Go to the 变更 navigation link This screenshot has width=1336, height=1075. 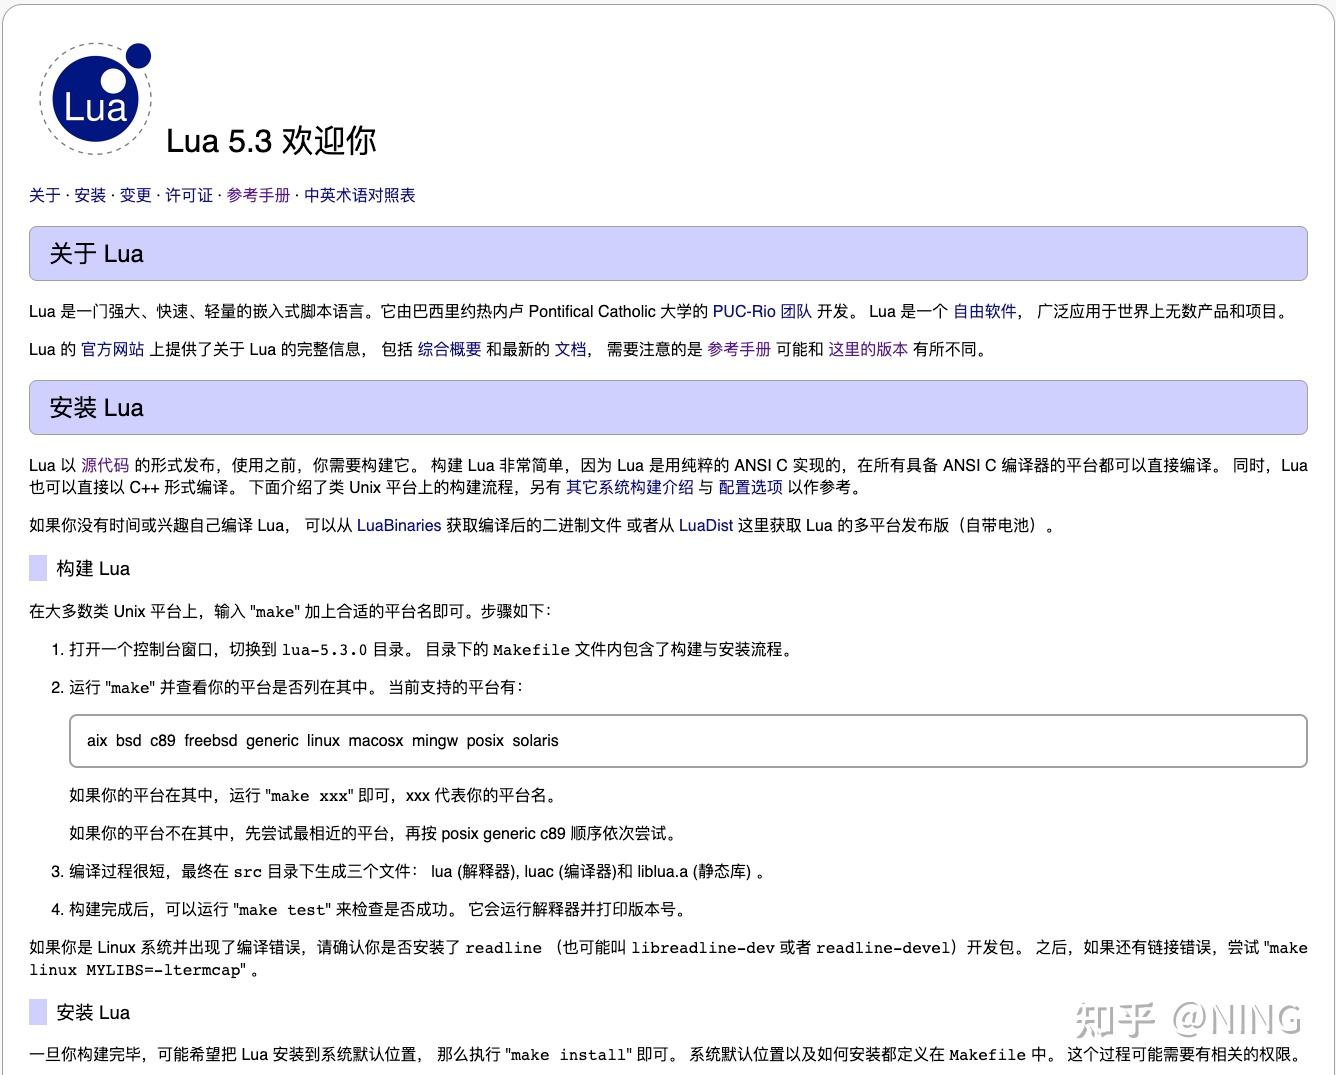[136, 195]
